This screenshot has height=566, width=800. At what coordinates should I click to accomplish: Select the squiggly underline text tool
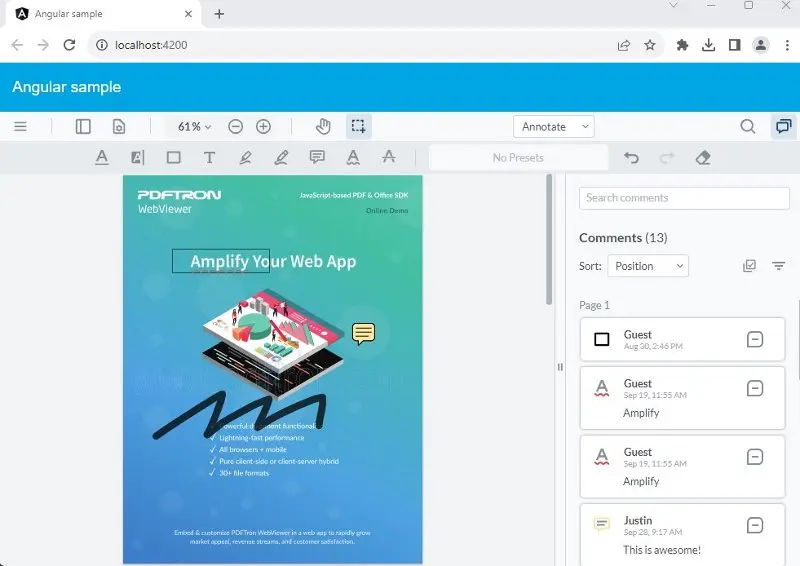point(353,157)
